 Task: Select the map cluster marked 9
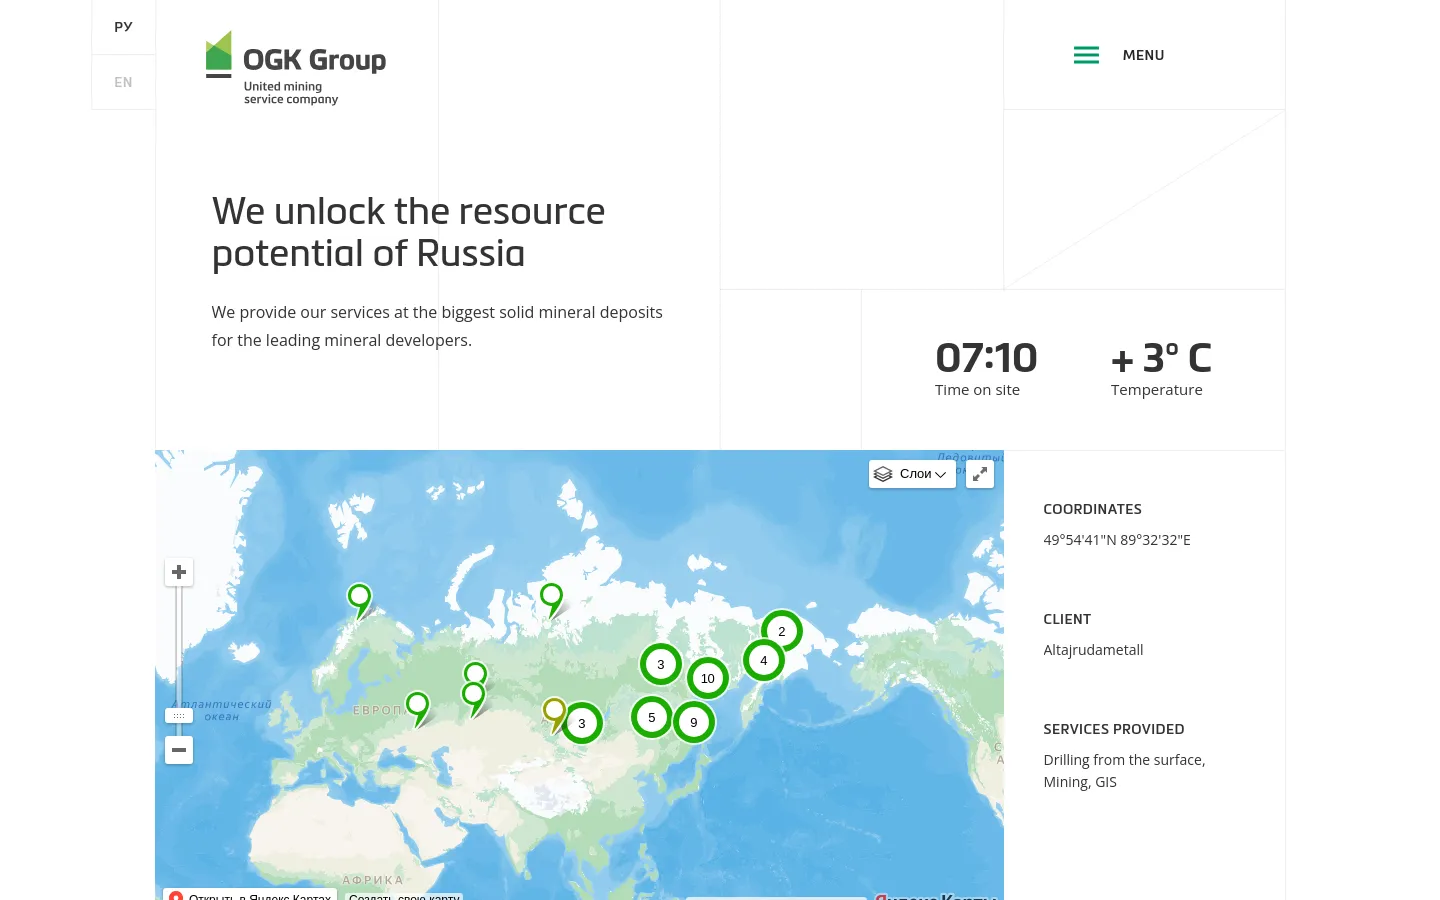click(694, 722)
